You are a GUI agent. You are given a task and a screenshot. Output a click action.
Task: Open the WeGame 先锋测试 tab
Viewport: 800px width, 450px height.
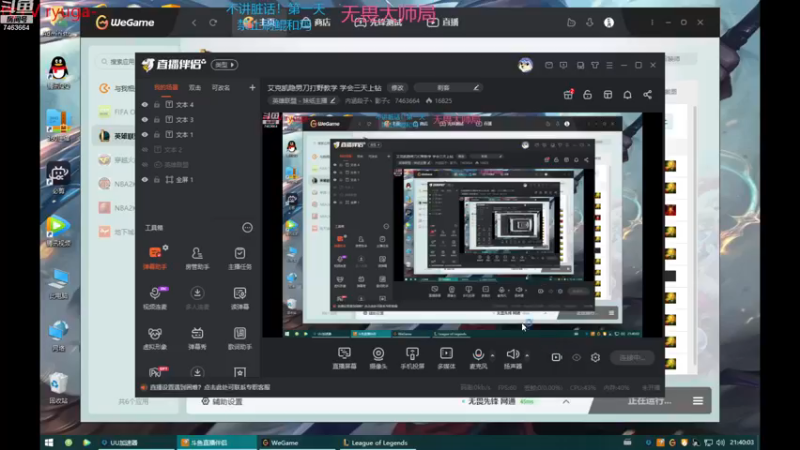378,22
